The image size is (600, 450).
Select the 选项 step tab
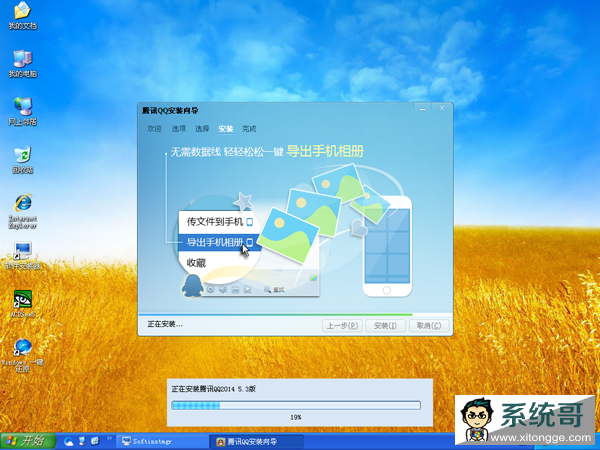pyautogui.click(x=178, y=129)
